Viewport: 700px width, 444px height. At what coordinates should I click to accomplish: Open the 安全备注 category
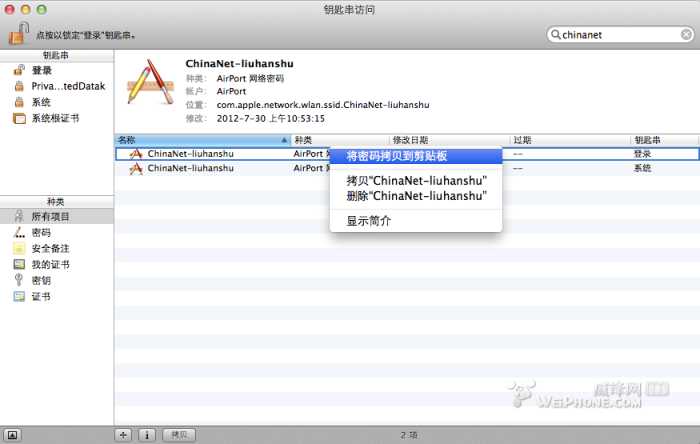[x=51, y=248]
